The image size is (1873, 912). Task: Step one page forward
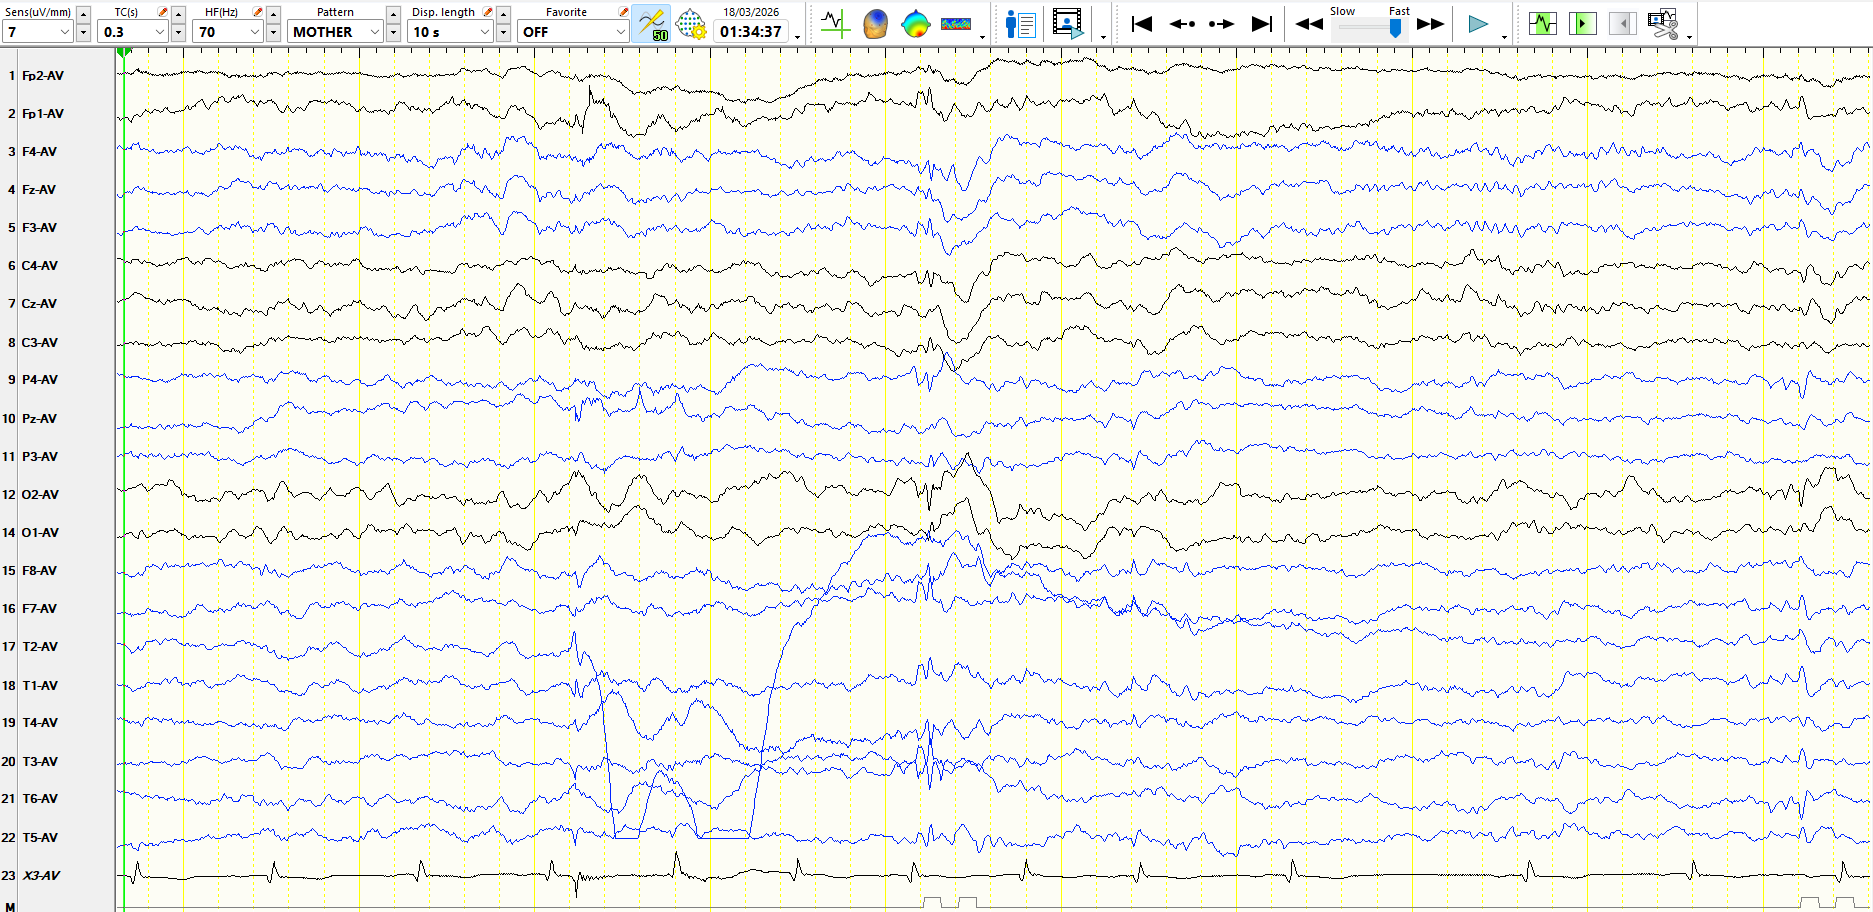1221,24
